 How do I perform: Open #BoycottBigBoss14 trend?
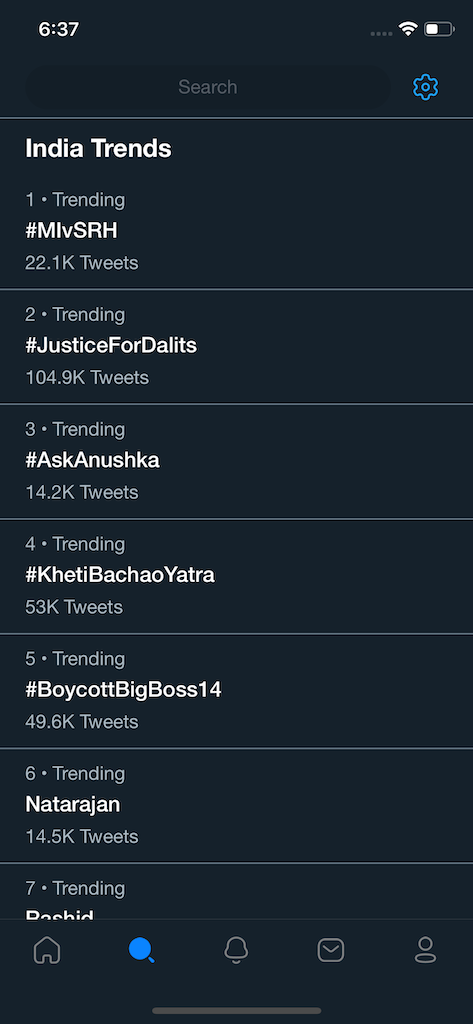[x=236, y=691]
